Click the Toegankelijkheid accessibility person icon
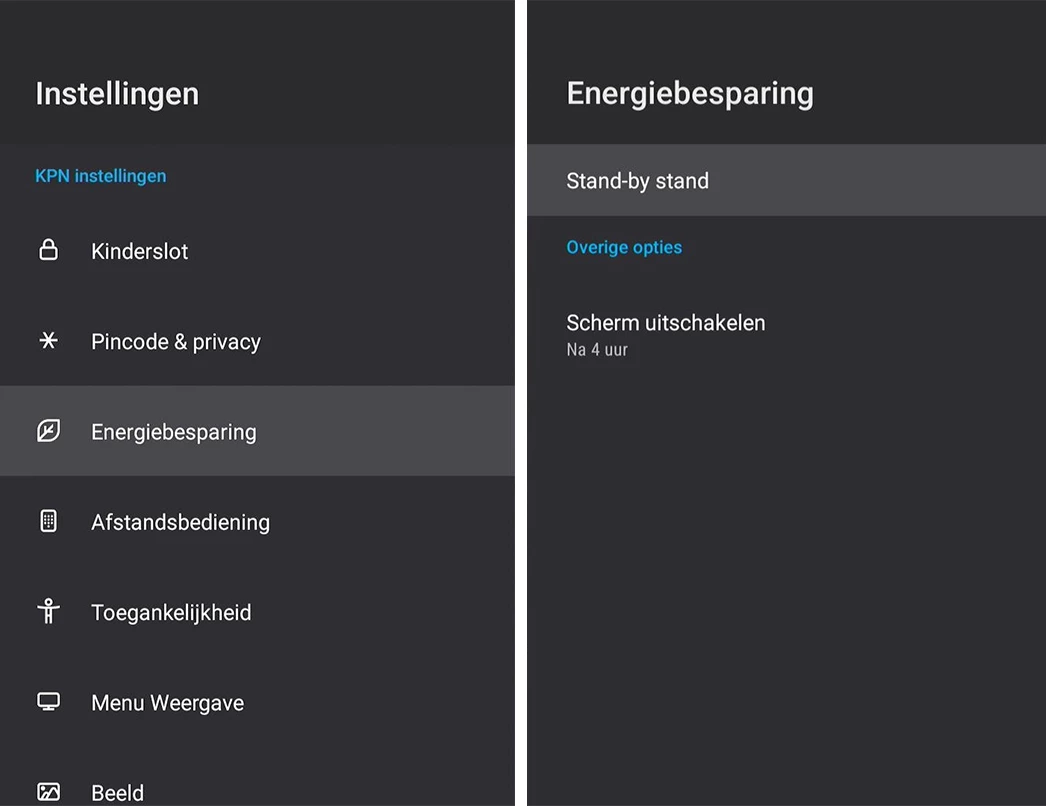 [x=48, y=612]
